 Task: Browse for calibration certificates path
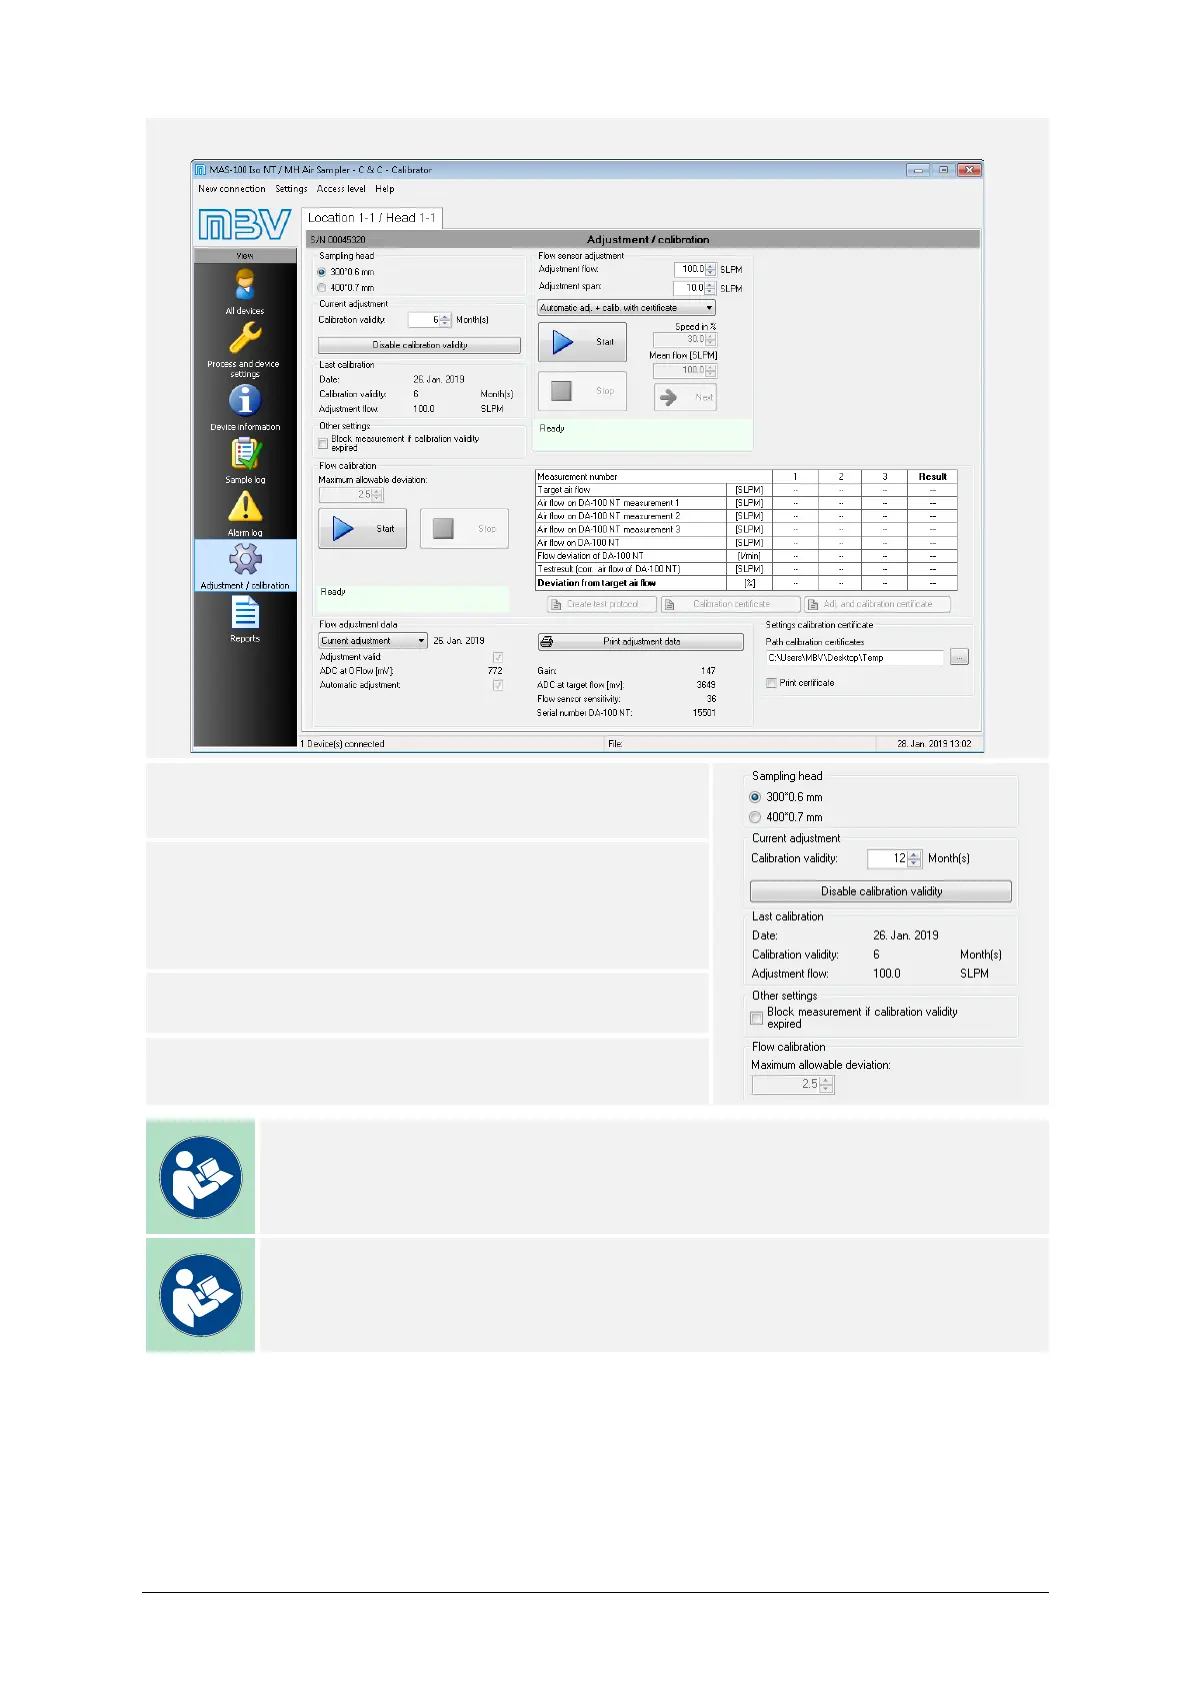[959, 657]
